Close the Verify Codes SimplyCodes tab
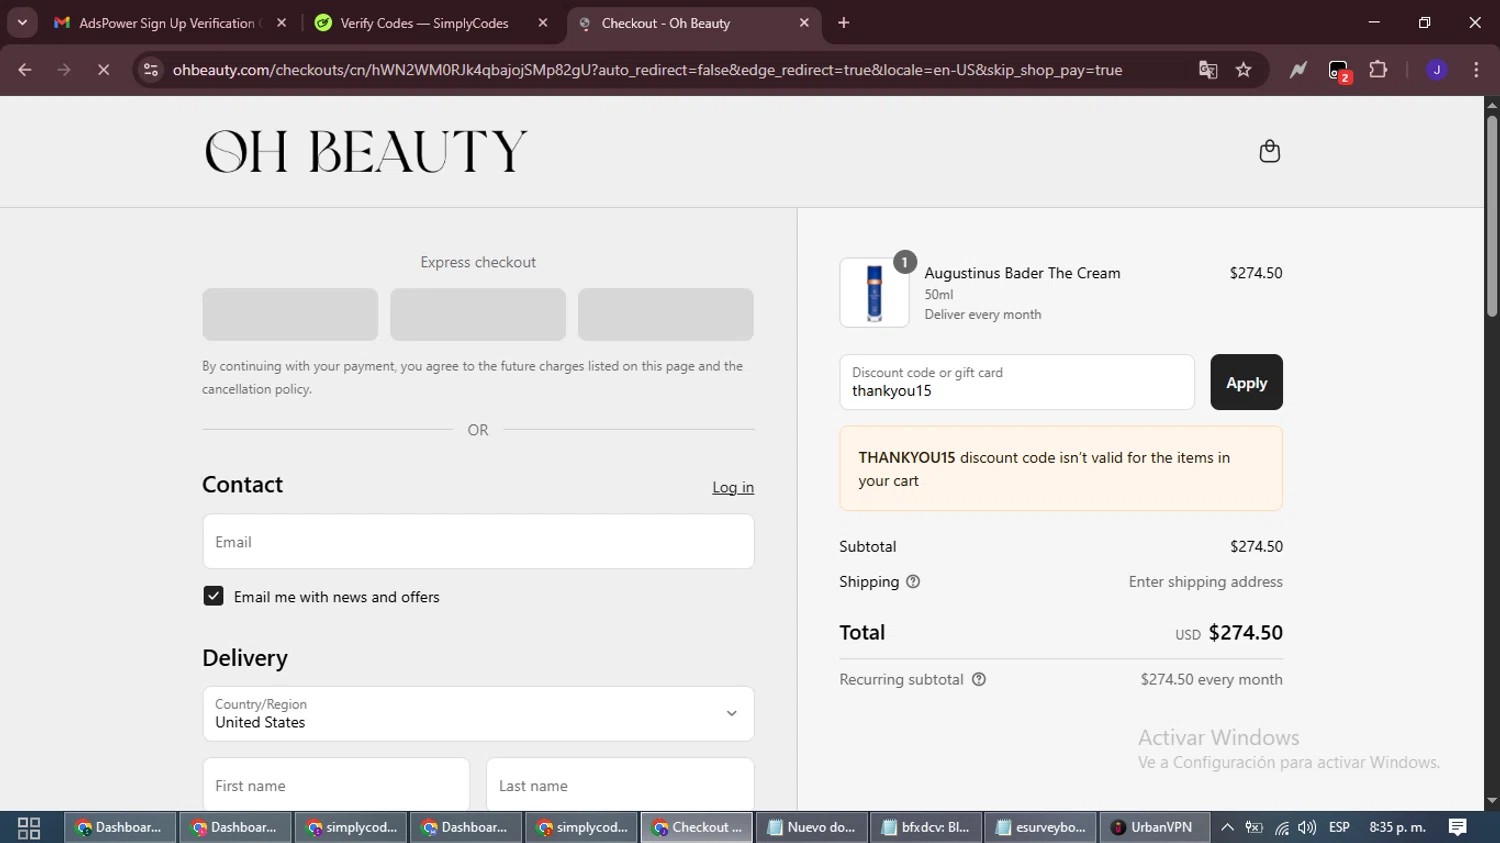 click(x=543, y=23)
